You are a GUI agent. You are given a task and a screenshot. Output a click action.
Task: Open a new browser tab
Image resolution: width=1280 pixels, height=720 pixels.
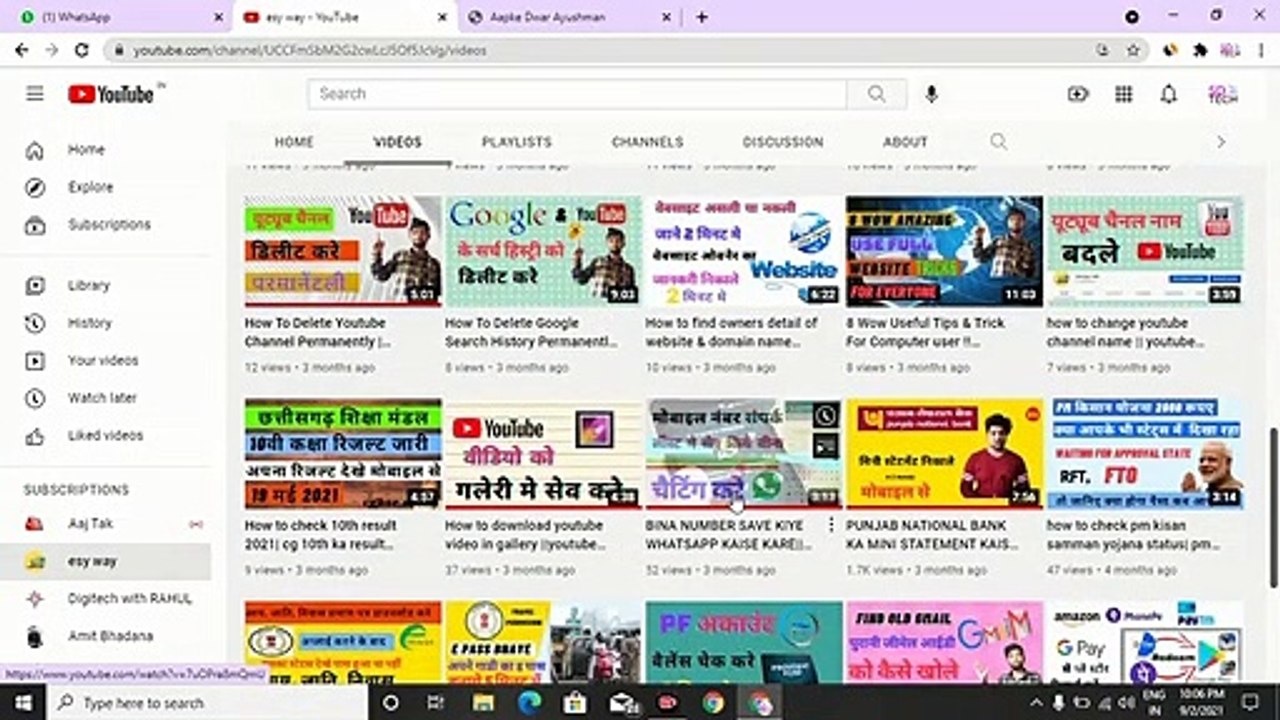(x=702, y=17)
